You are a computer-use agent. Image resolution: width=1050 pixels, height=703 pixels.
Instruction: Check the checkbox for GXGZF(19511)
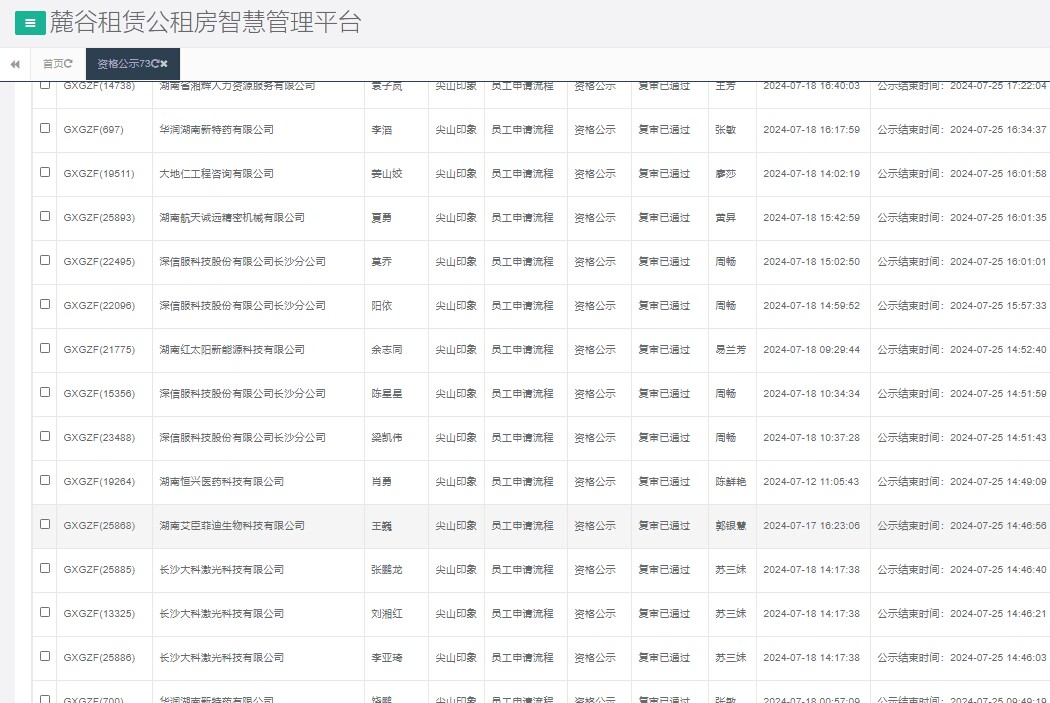43,173
